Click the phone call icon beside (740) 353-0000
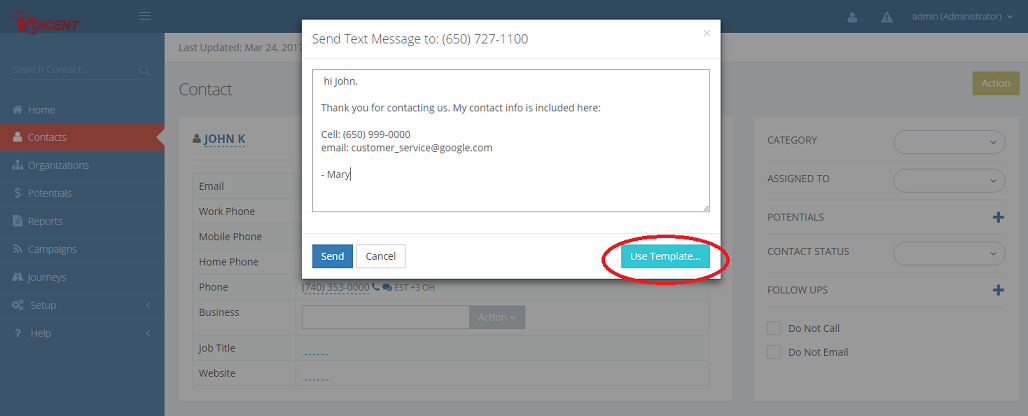1028x416 pixels. (x=376, y=287)
